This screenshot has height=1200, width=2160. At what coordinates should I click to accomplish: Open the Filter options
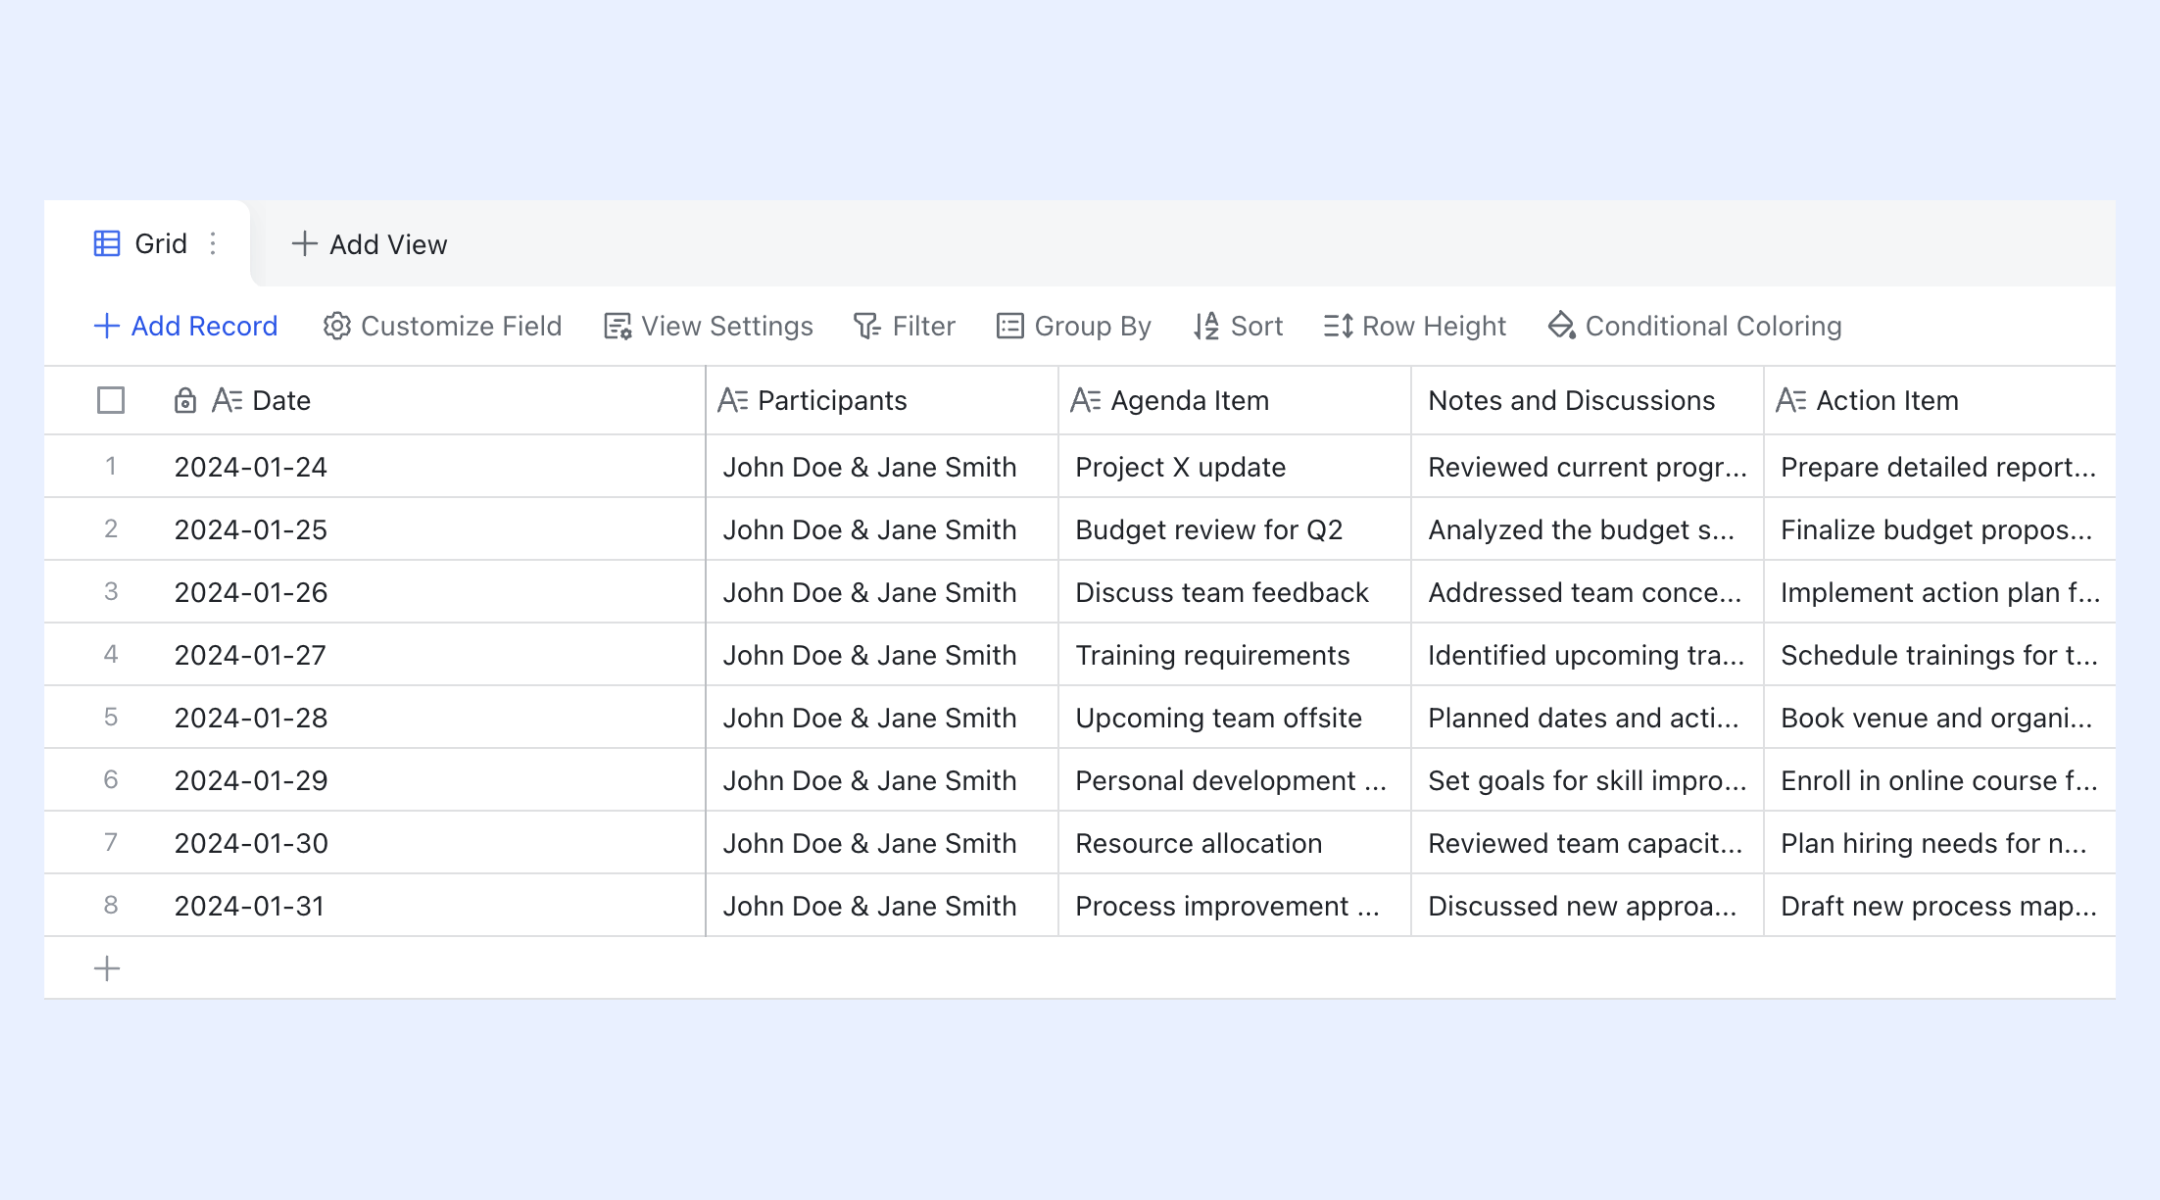click(904, 326)
